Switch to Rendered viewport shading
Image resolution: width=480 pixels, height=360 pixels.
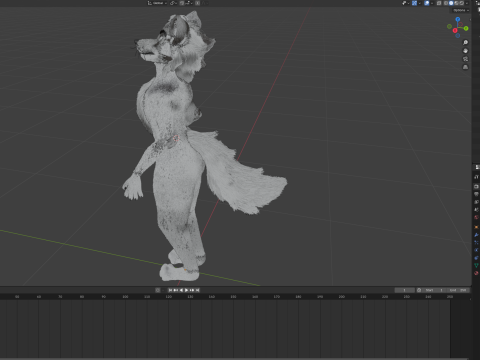(x=462, y=3)
